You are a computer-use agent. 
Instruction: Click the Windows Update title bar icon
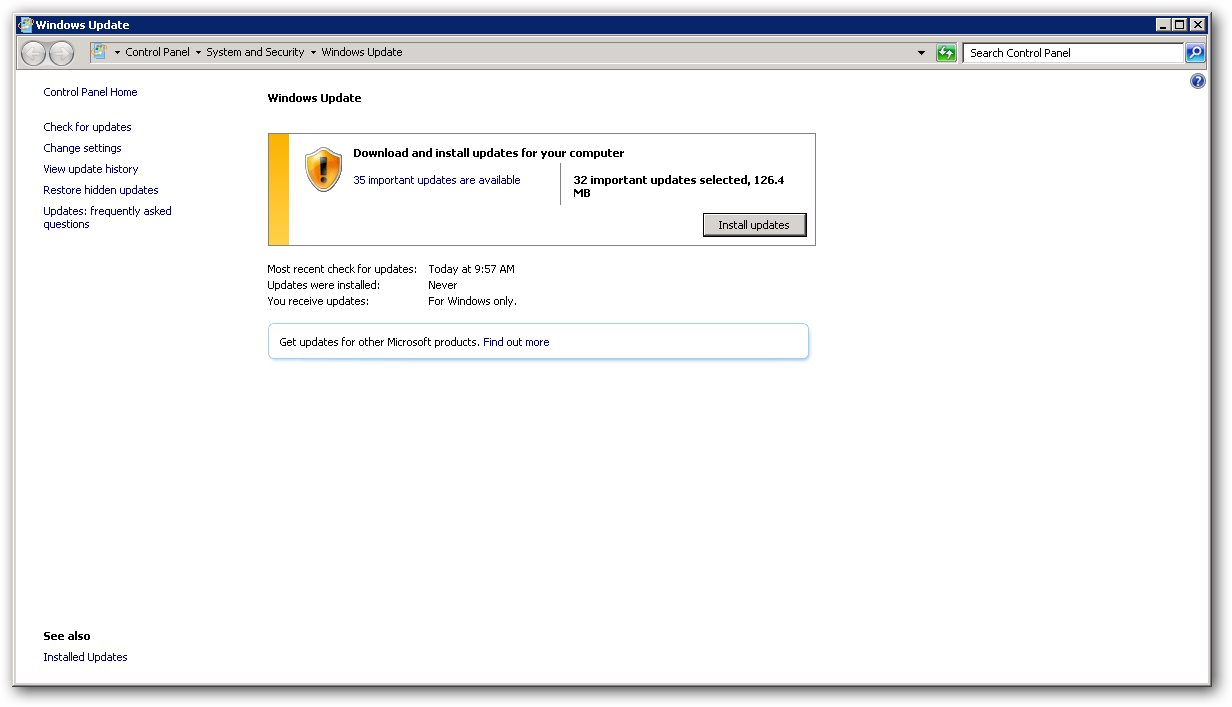tap(26, 25)
